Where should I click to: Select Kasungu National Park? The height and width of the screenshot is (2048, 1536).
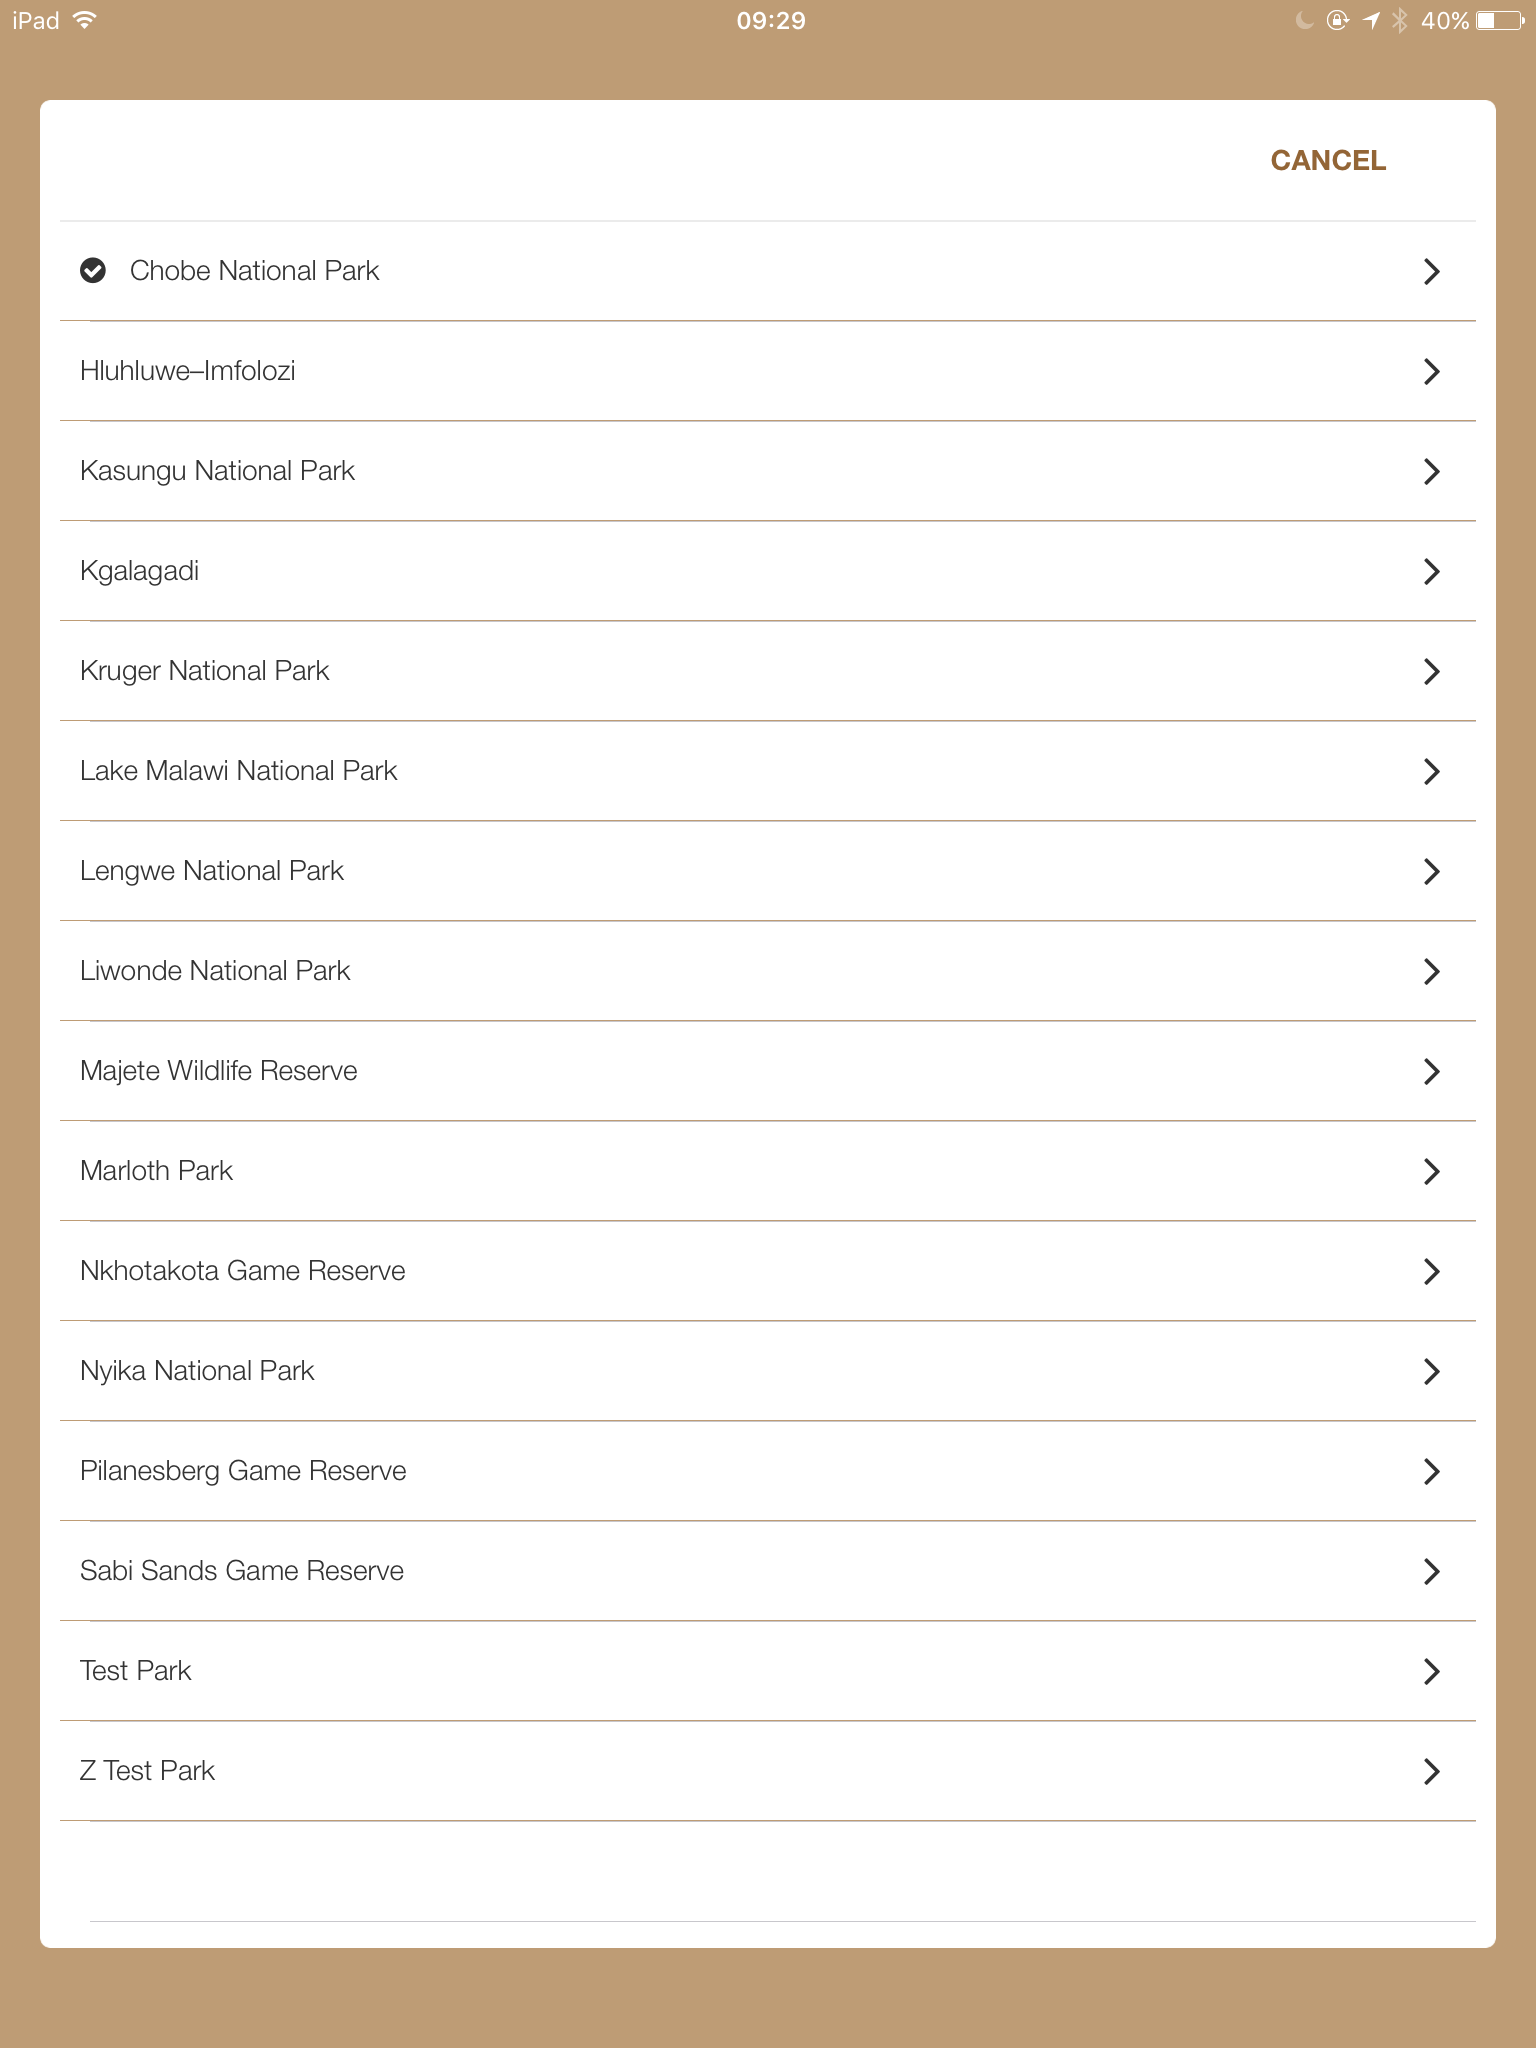217,471
